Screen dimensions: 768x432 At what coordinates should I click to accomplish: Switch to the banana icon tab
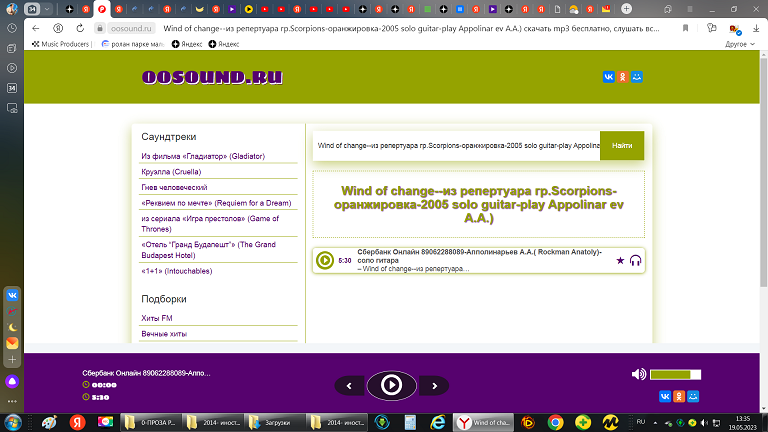click(199, 9)
